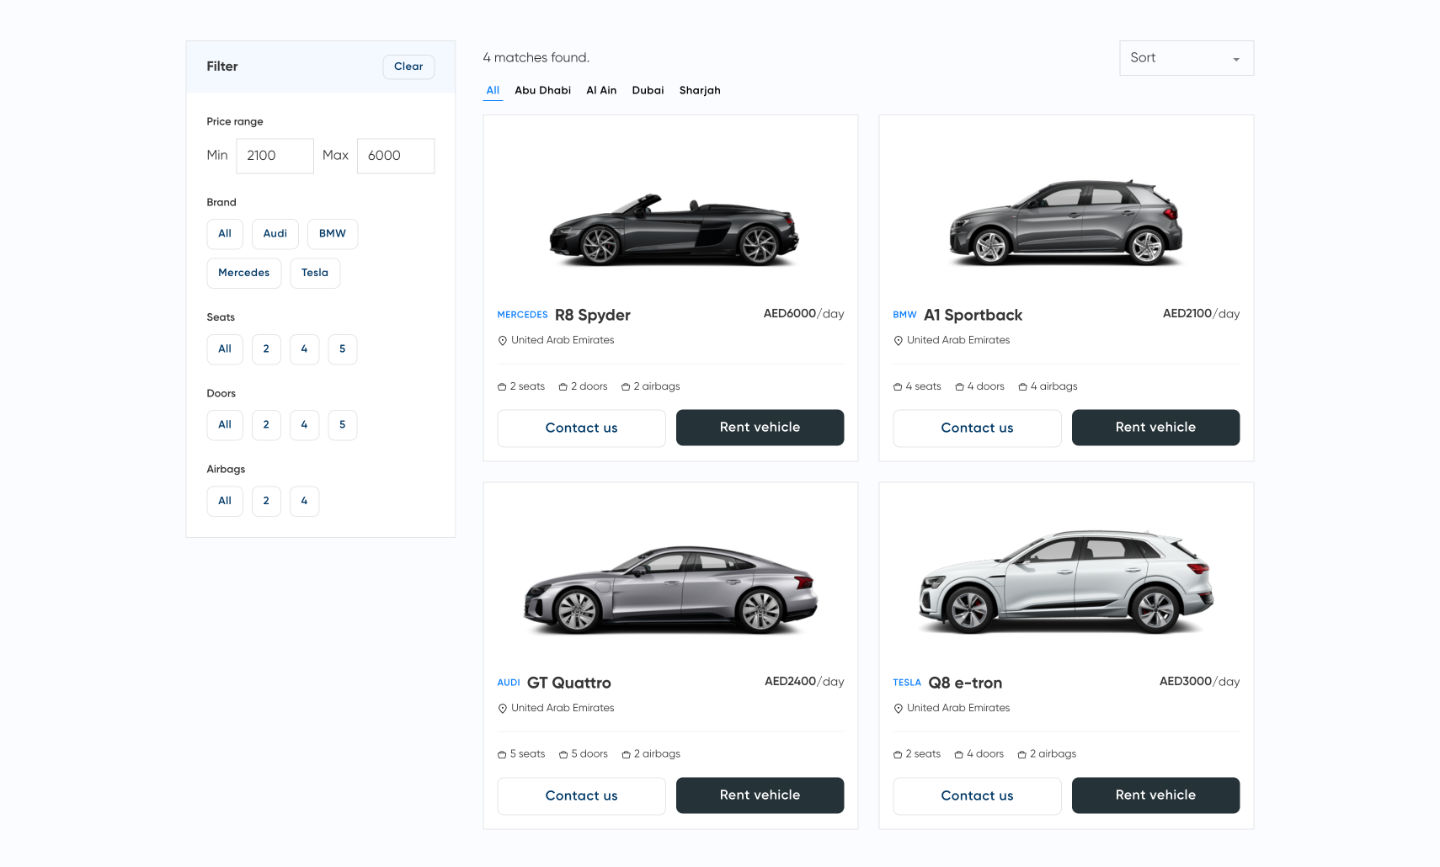The image size is (1440, 867).
Task: Select Tesla brand filter chip
Action: (315, 273)
